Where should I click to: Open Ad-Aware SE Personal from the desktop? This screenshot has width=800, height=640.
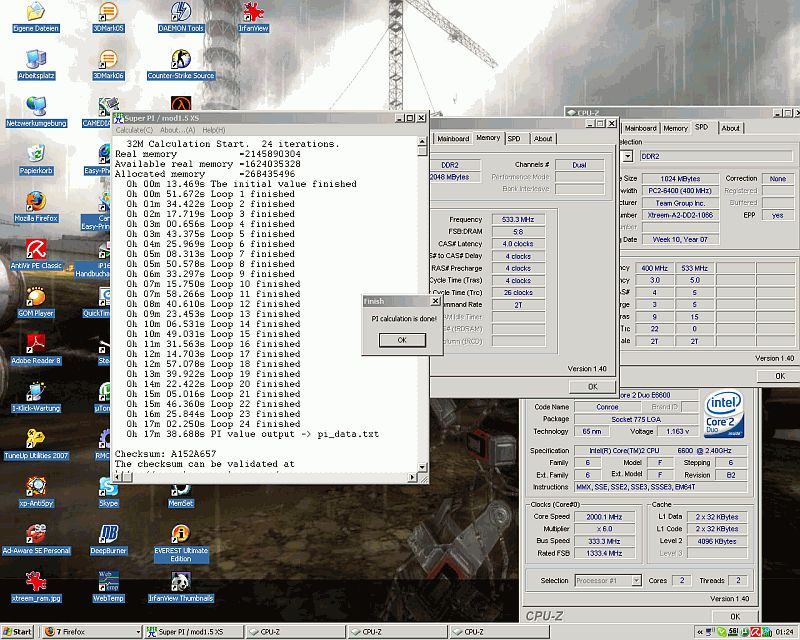pyautogui.click(x=36, y=539)
